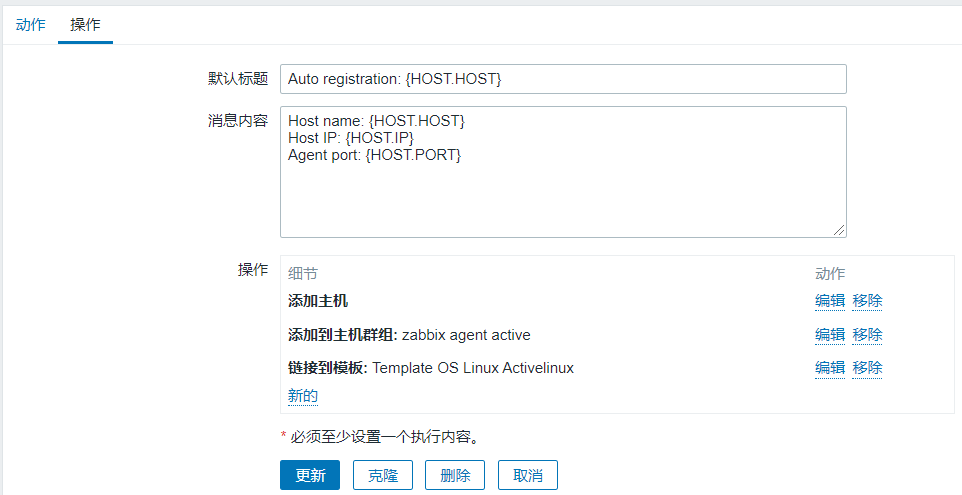This screenshot has width=962, height=495.
Task: Switch to the 动作 tab
Action: pos(30,25)
